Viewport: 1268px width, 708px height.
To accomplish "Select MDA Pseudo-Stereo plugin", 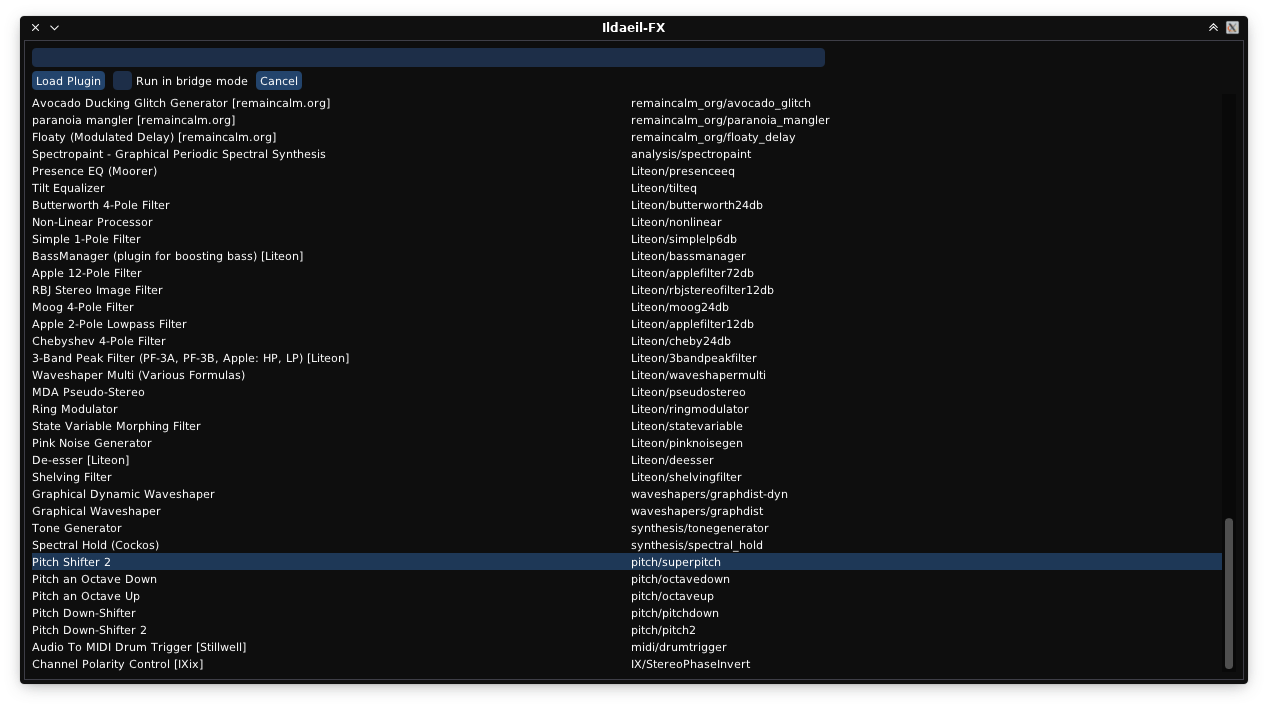I will [x=88, y=392].
